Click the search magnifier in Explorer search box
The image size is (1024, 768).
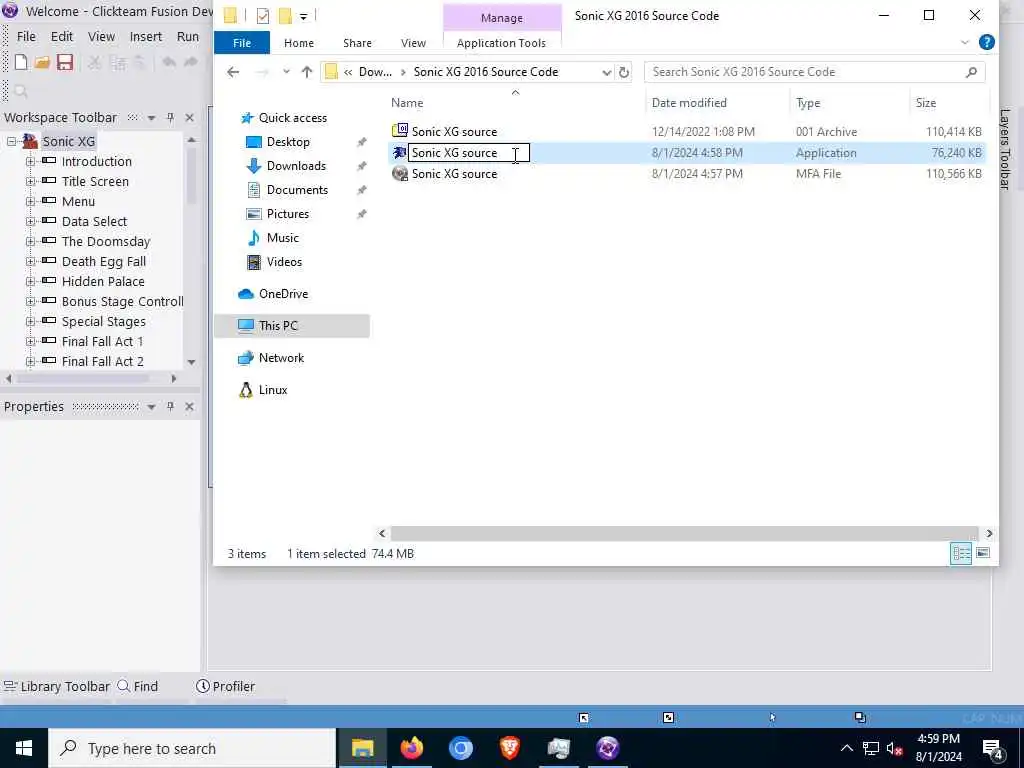(971, 72)
